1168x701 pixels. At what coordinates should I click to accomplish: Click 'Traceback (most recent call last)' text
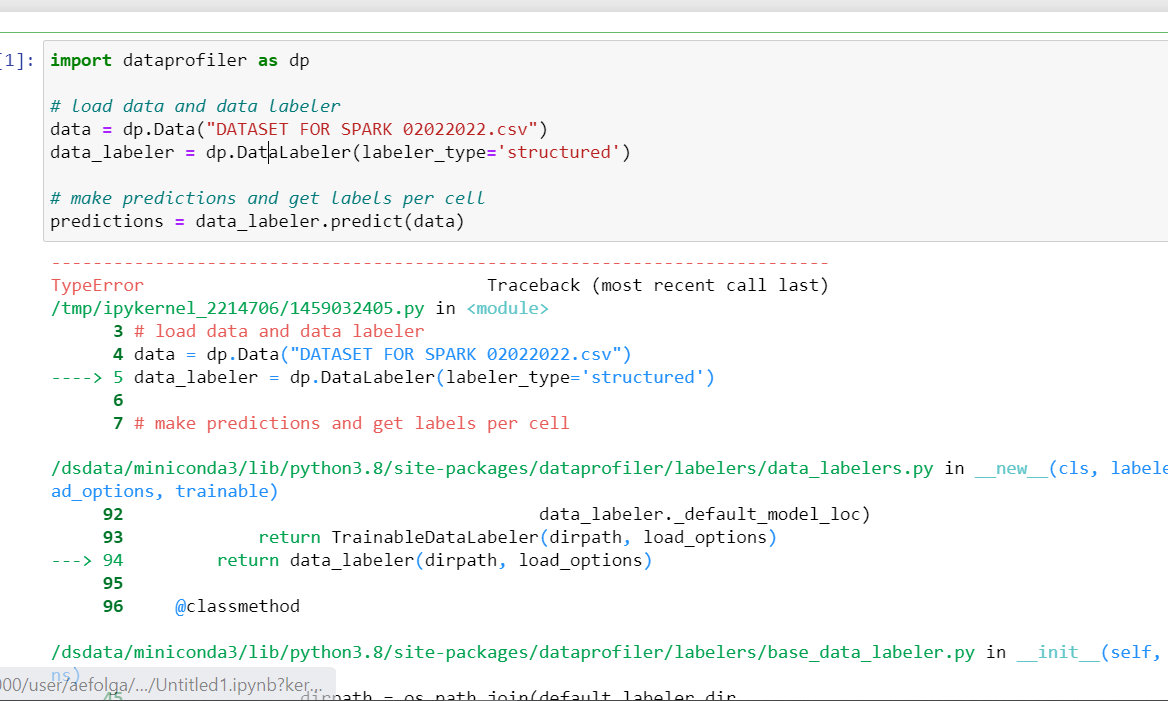(658, 285)
